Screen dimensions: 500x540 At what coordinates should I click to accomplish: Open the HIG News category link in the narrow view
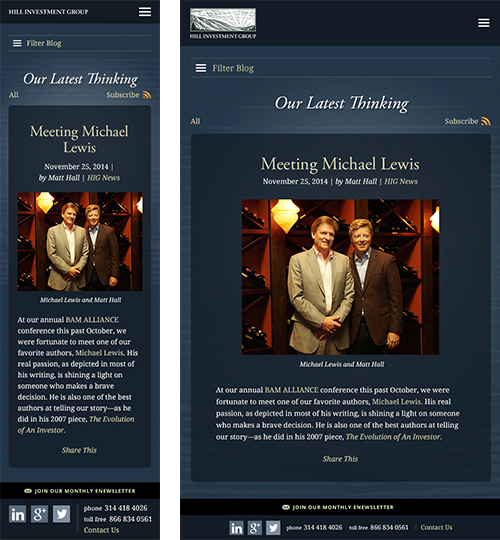pyautogui.click(x=103, y=178)
